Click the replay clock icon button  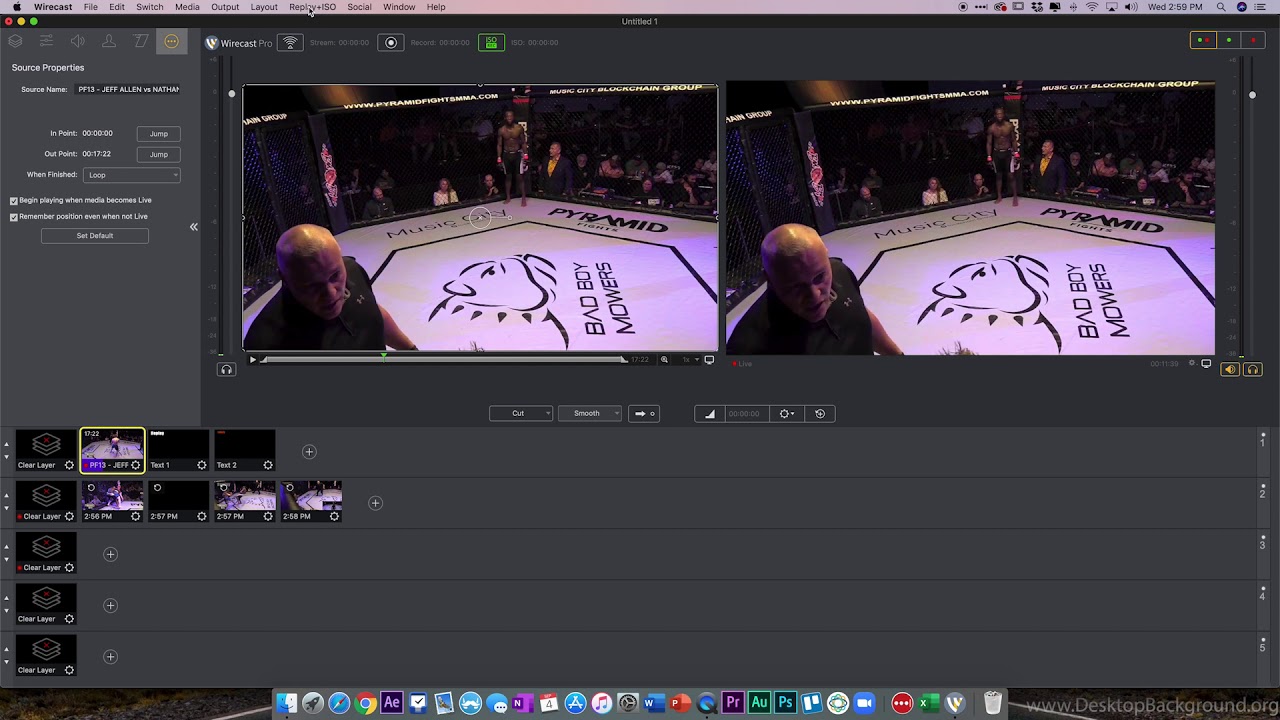[820, 414]
